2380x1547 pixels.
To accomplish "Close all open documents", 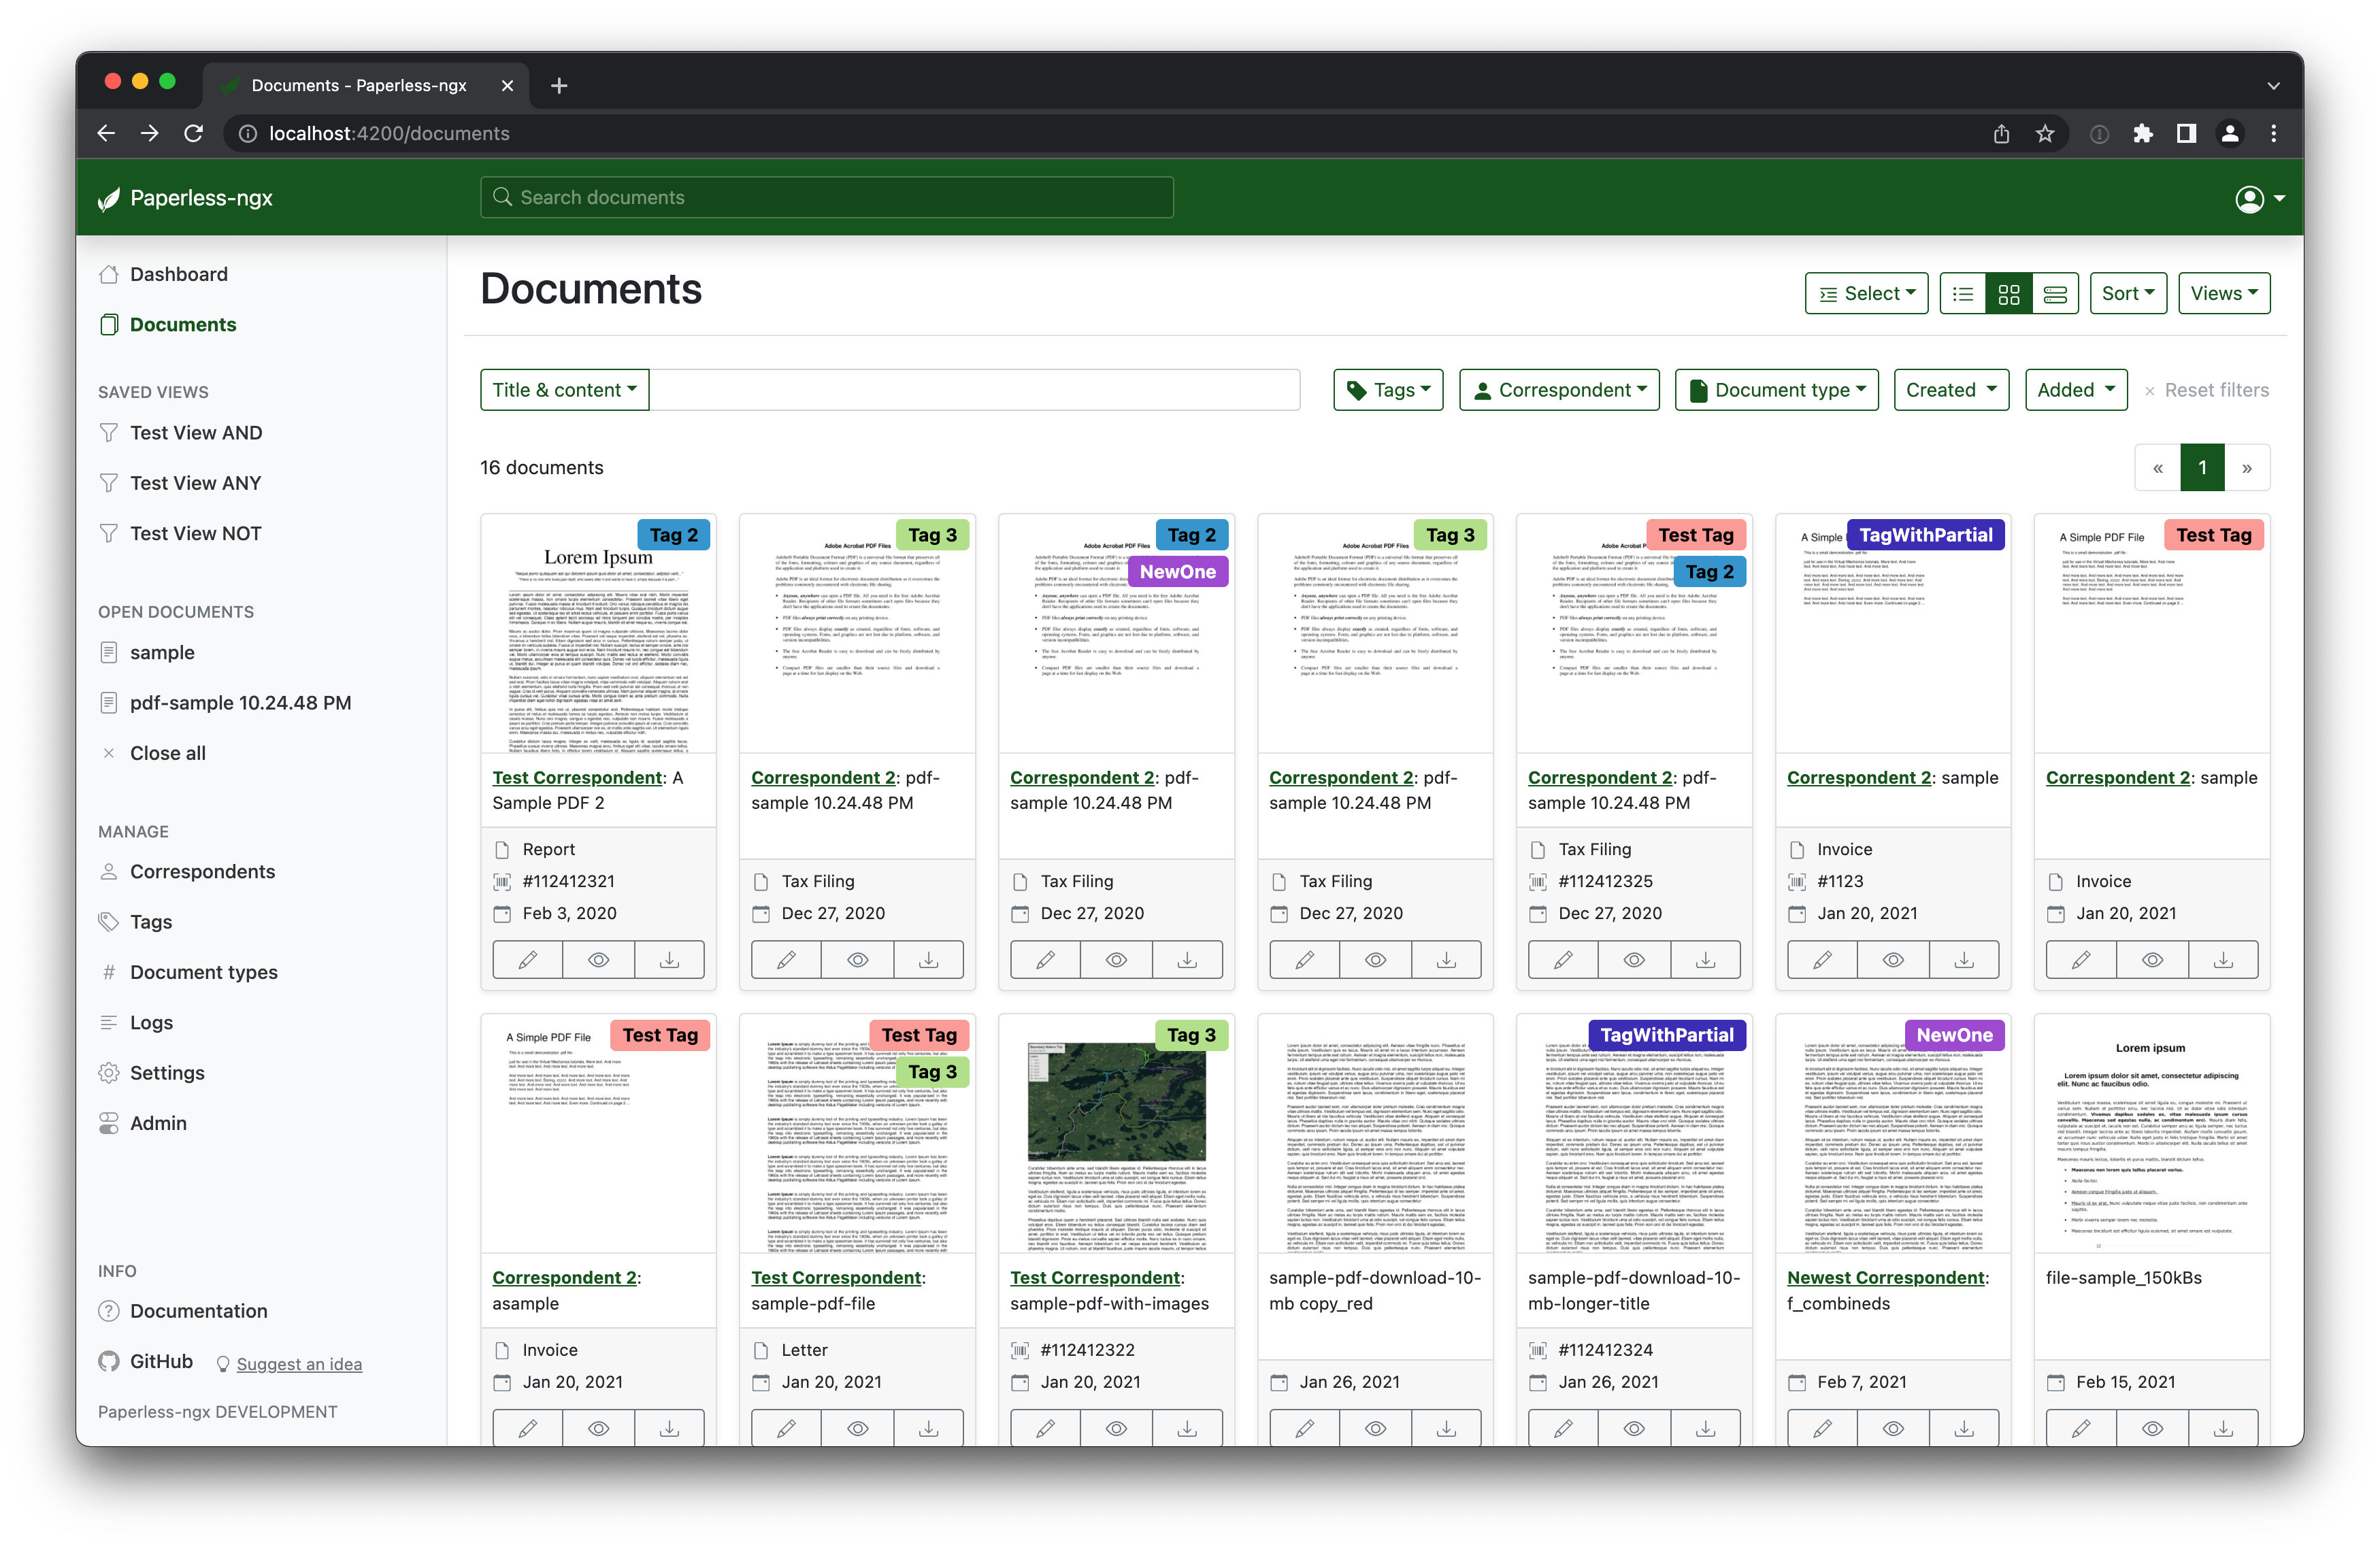I will pos(167,753).
